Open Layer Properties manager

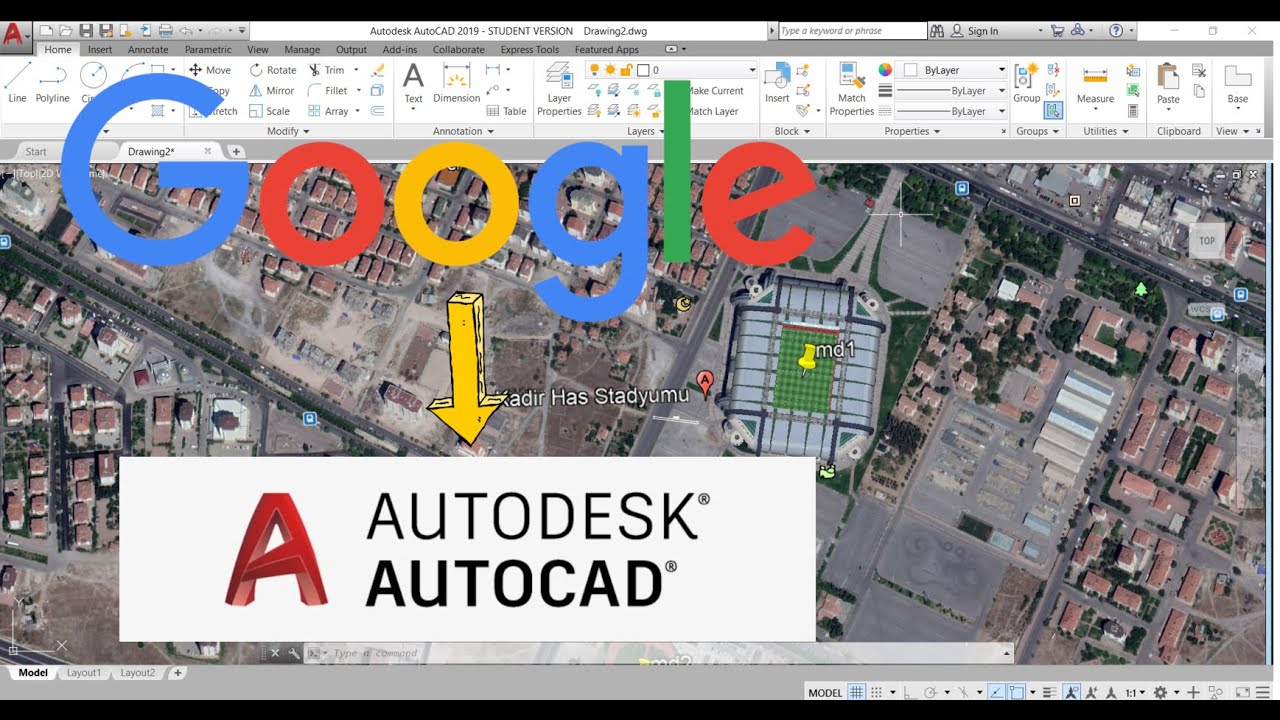click(559, 90)
